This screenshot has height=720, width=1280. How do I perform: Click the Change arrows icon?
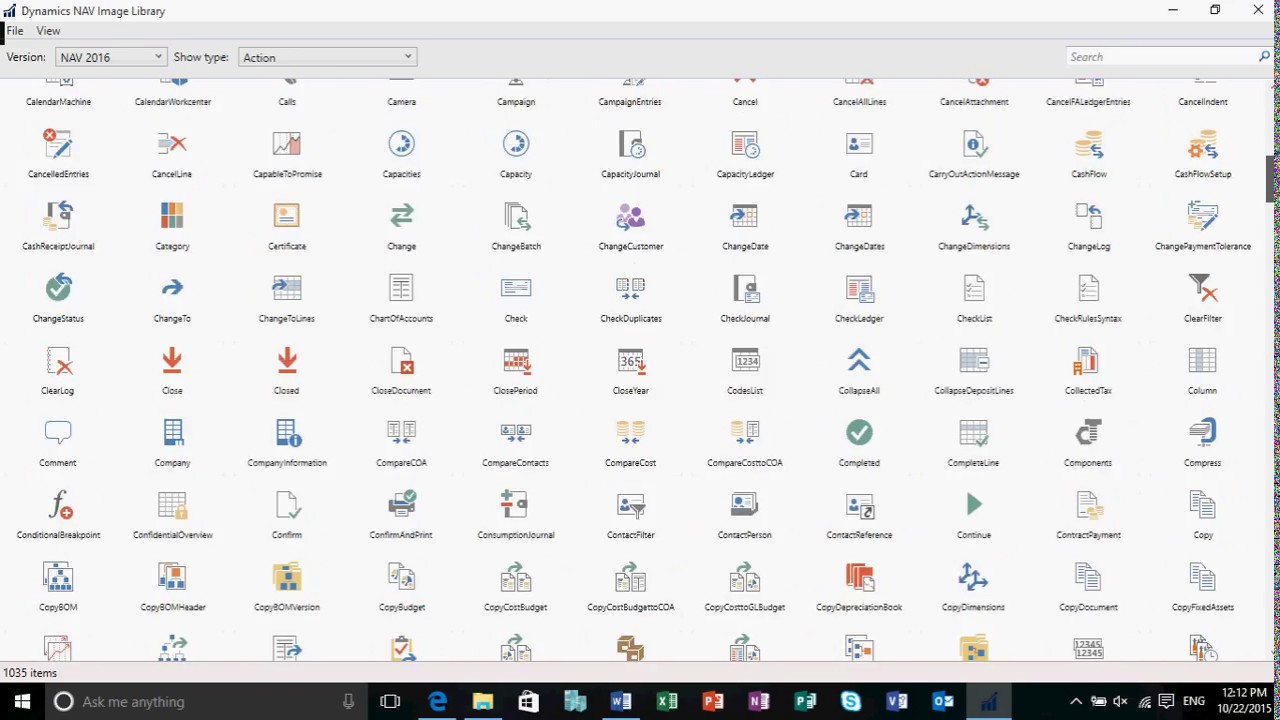pos(401,216)
